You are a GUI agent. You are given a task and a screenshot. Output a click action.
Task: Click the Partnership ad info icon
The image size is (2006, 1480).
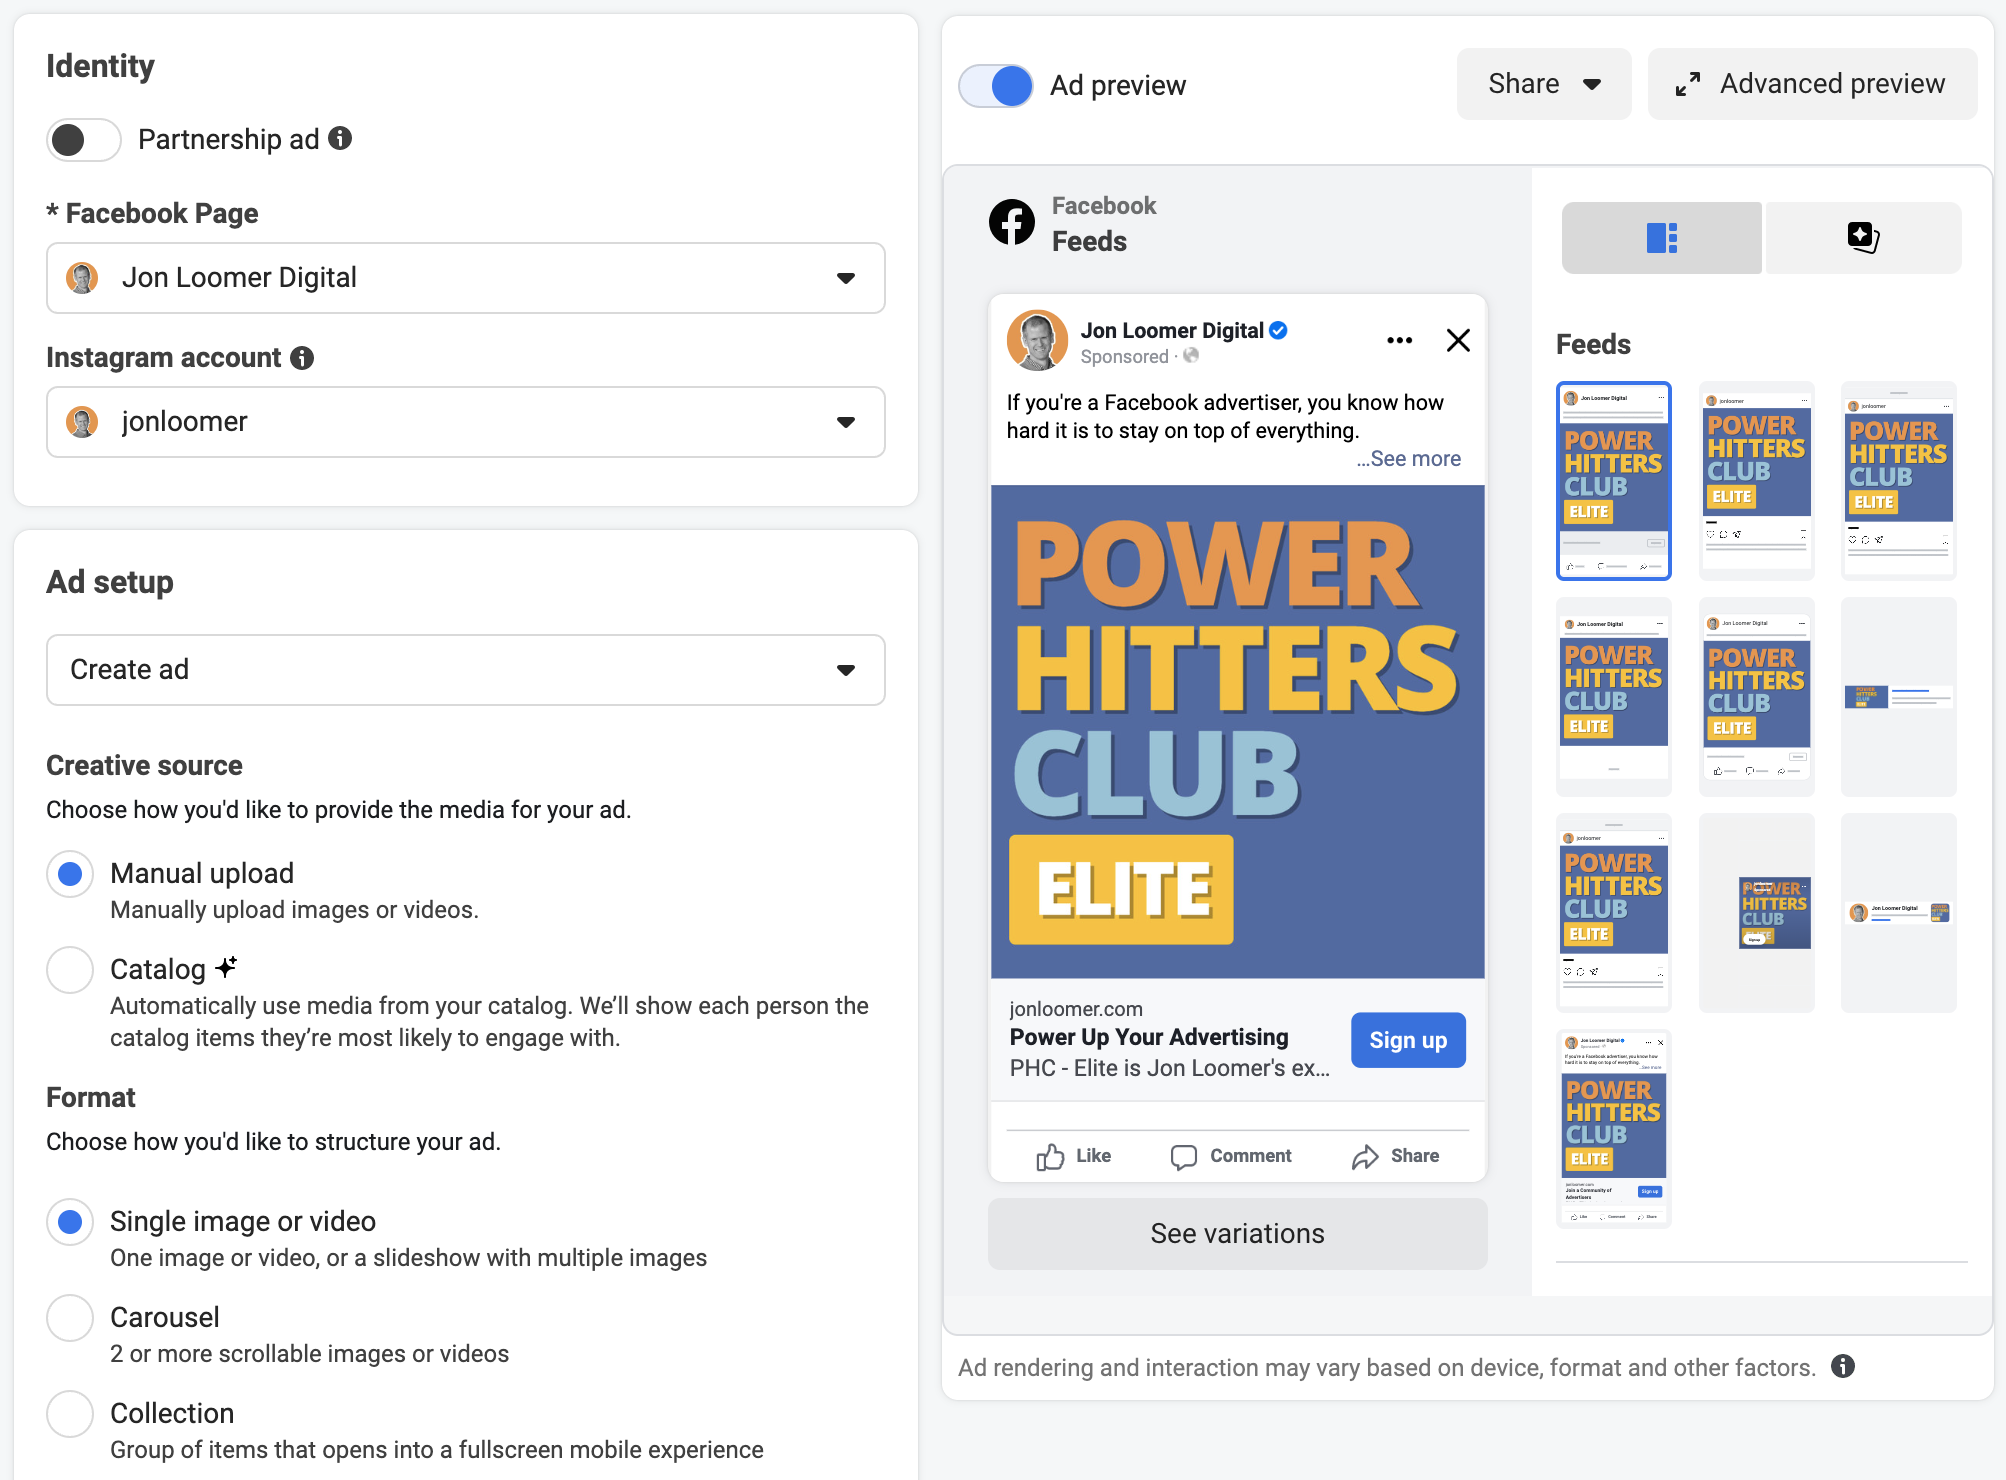pos(340,138)
